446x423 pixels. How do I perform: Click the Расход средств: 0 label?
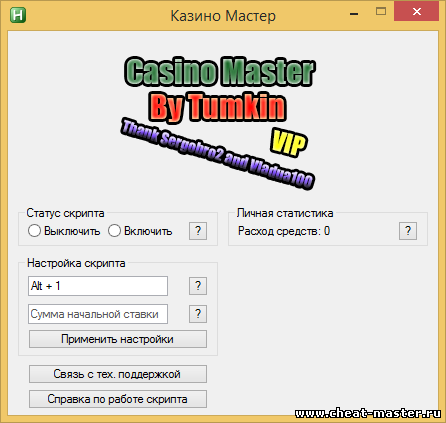coord(284,231)
